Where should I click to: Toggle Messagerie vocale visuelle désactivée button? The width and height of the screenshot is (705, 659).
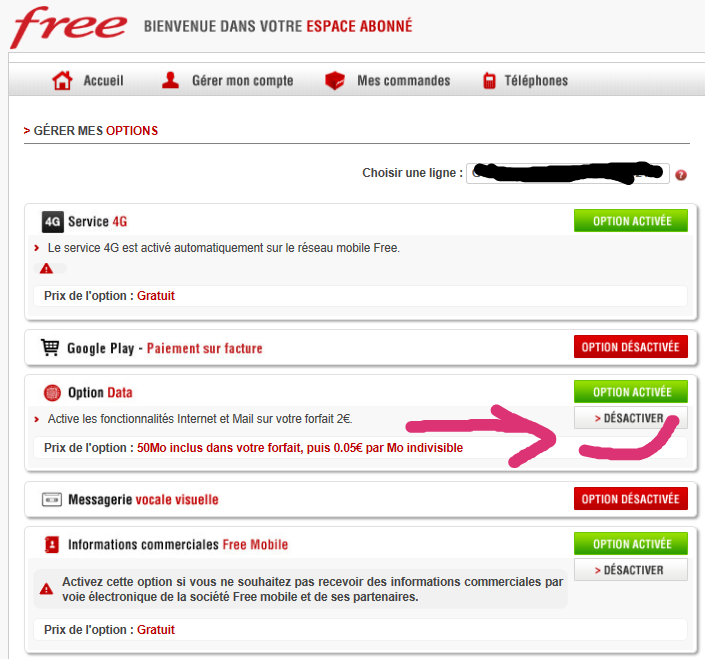pyautogui.click(x=630, y=499)
